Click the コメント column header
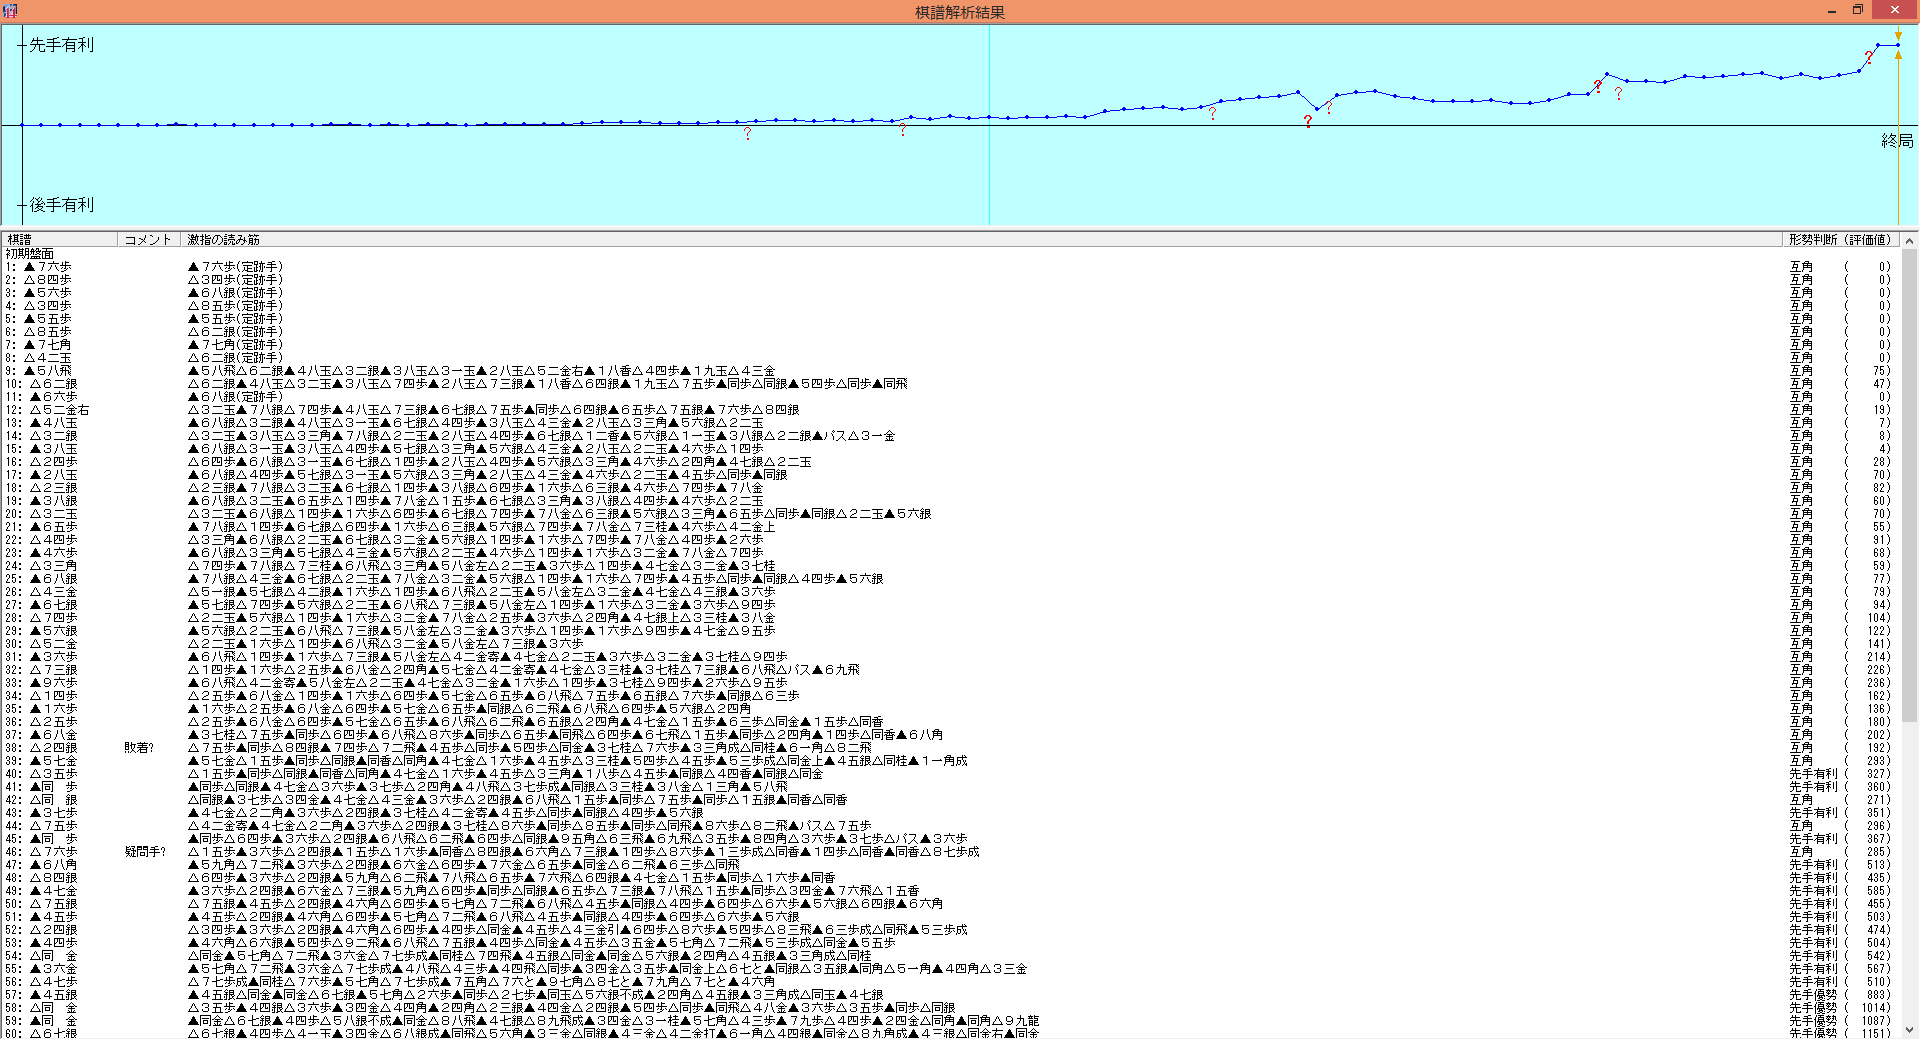Screen dimensions: 1920x1040 148,240
